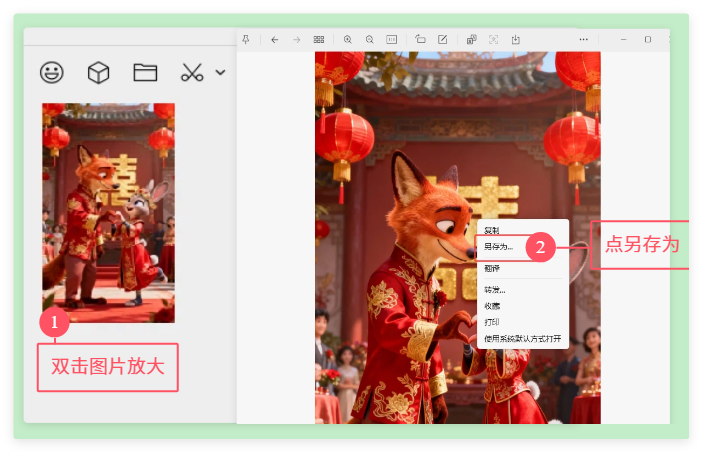702x452 pixels.
Task: Show image at original 1:1 size
Action: (x=391, y=39)
